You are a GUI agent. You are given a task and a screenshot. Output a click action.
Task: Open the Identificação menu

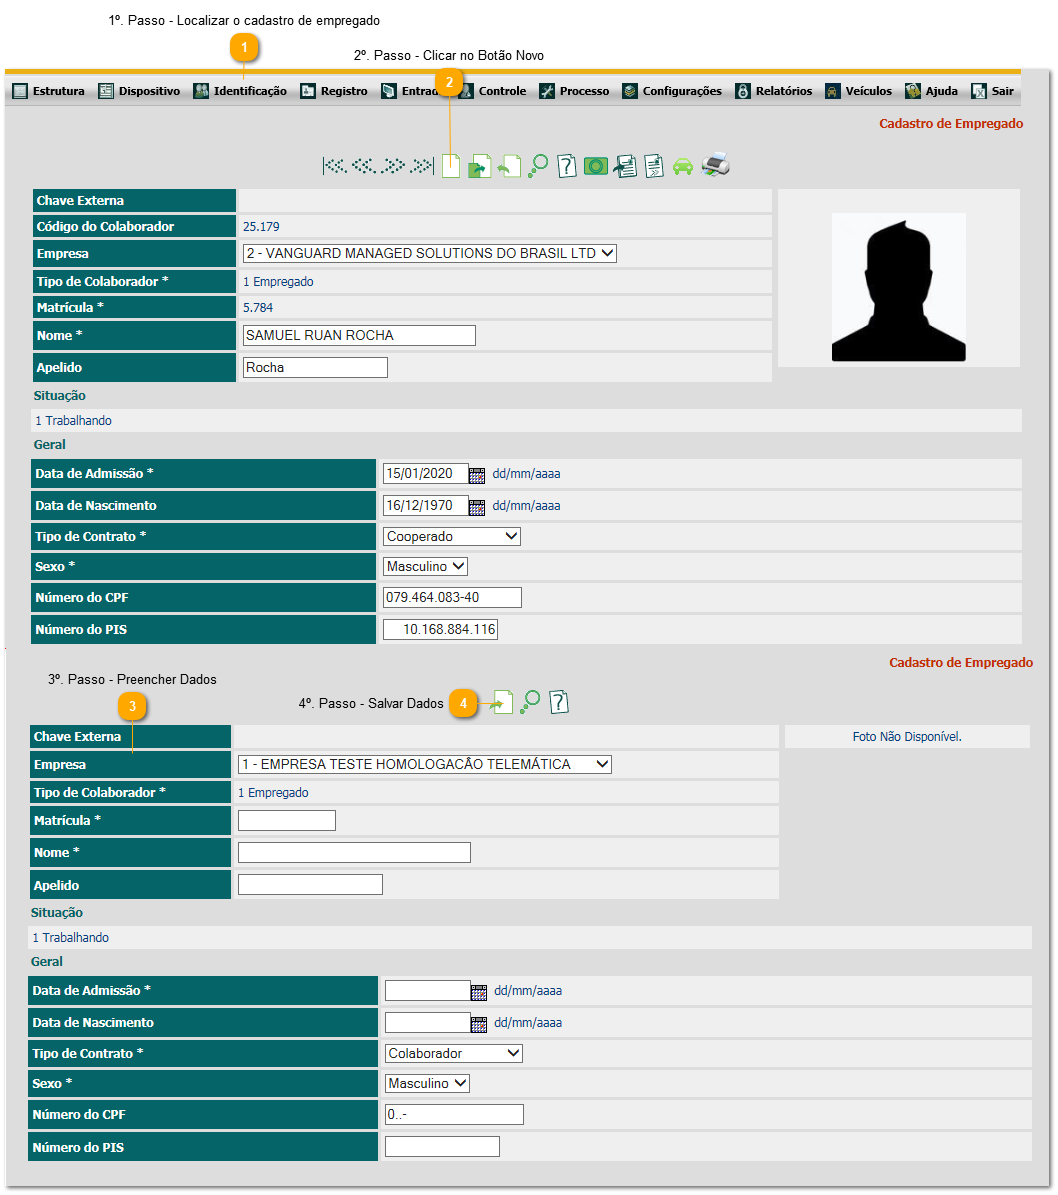pyautogui.click(x=240, y=91)
